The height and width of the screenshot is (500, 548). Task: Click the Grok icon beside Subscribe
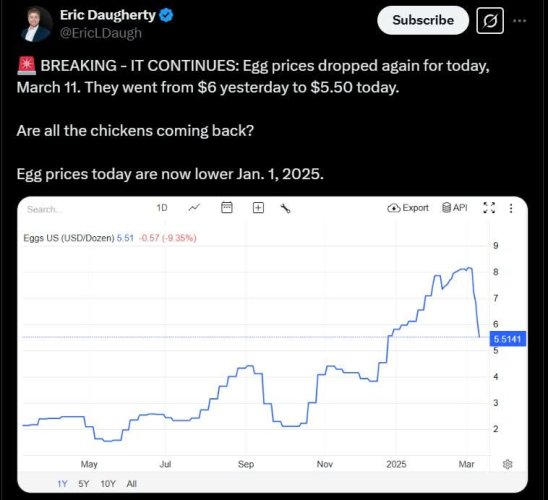coord(490,21)
